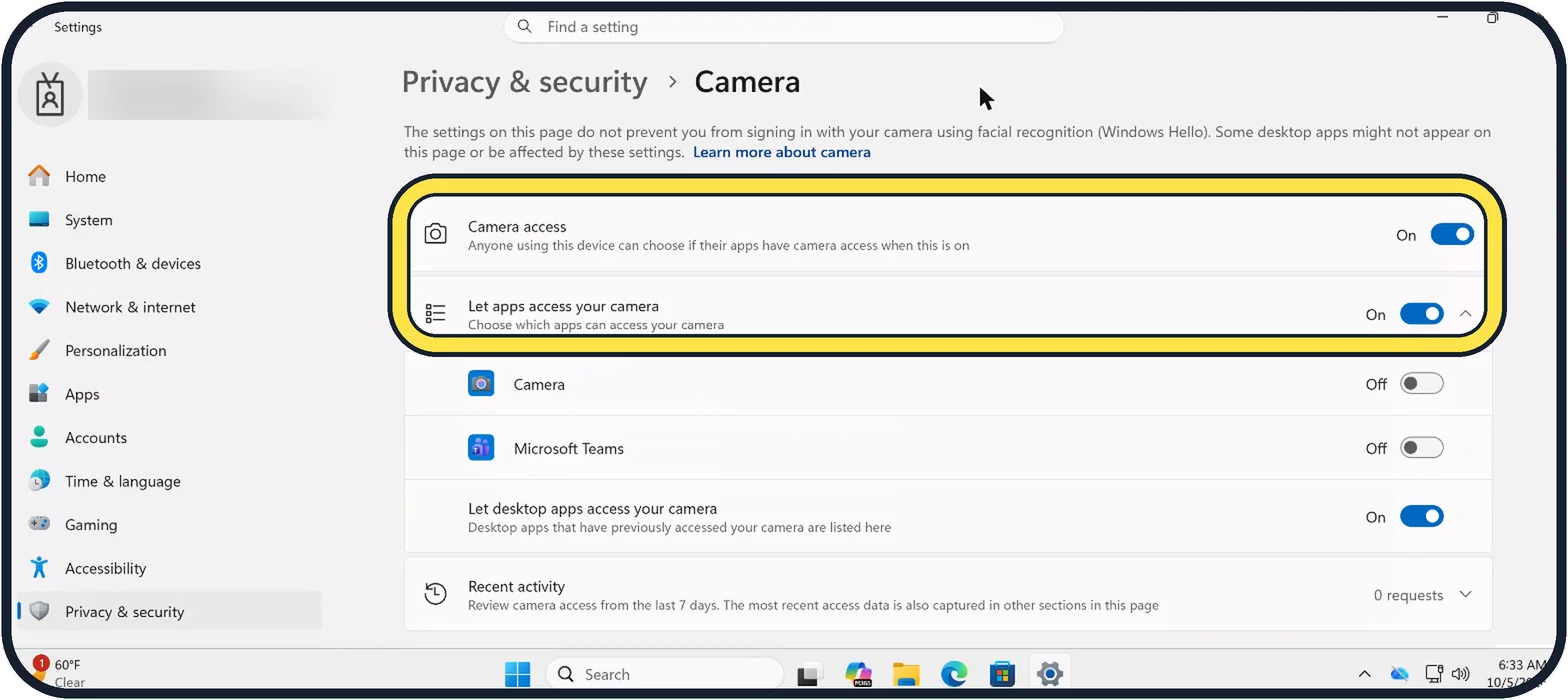Select Privacy & security in the sidebar
The height and width of the screenshot is (700, 1568).
(168, 611)
